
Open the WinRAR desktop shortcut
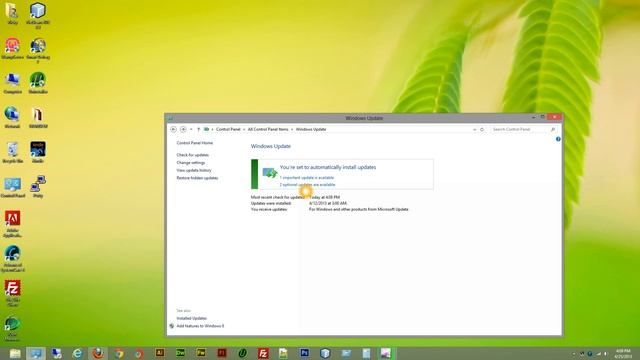38,118
